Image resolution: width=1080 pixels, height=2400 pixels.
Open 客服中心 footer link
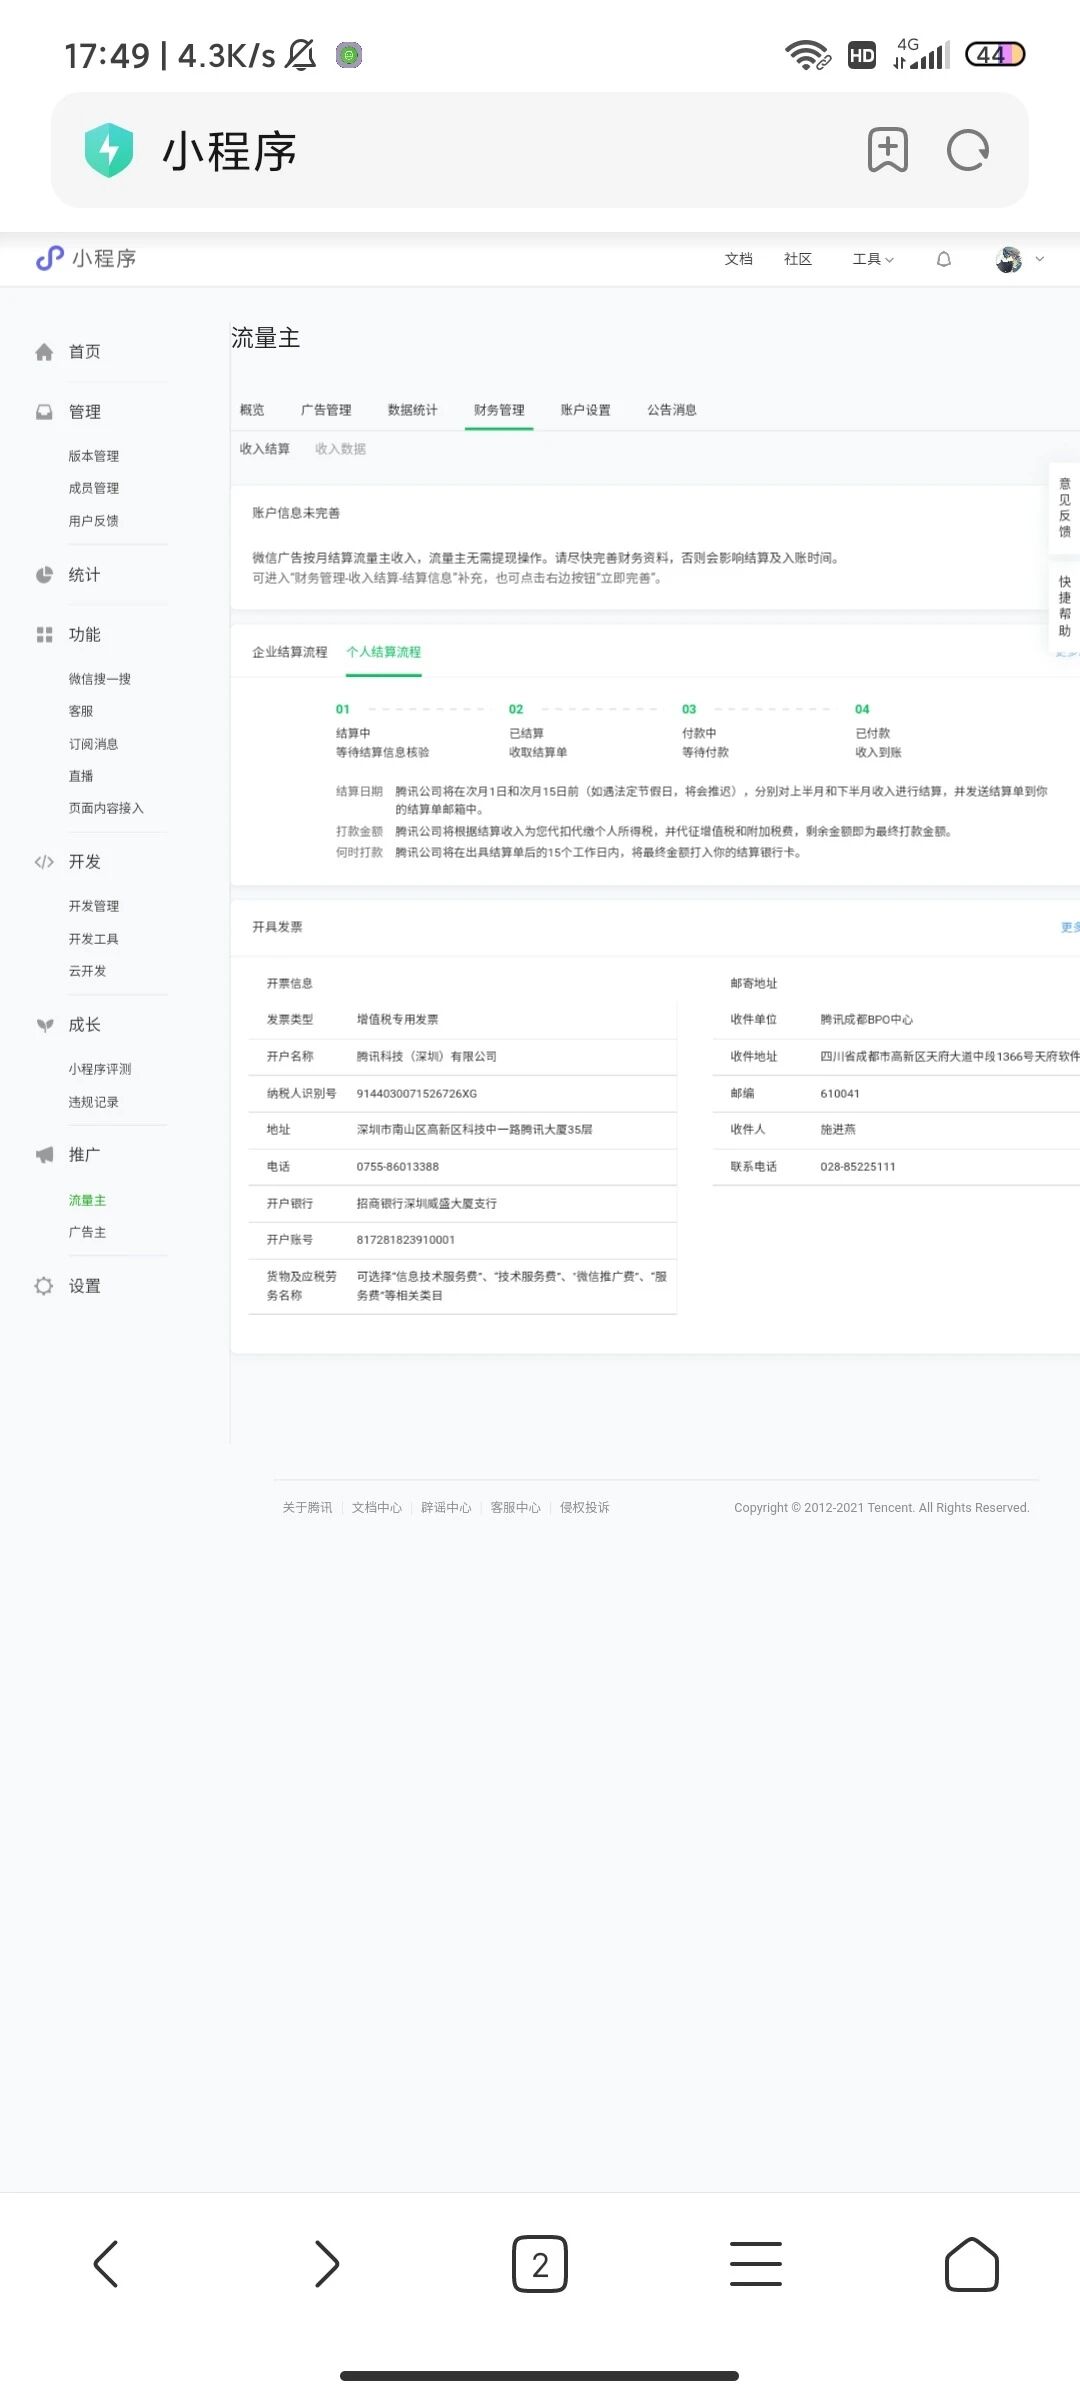[515, 1508]
